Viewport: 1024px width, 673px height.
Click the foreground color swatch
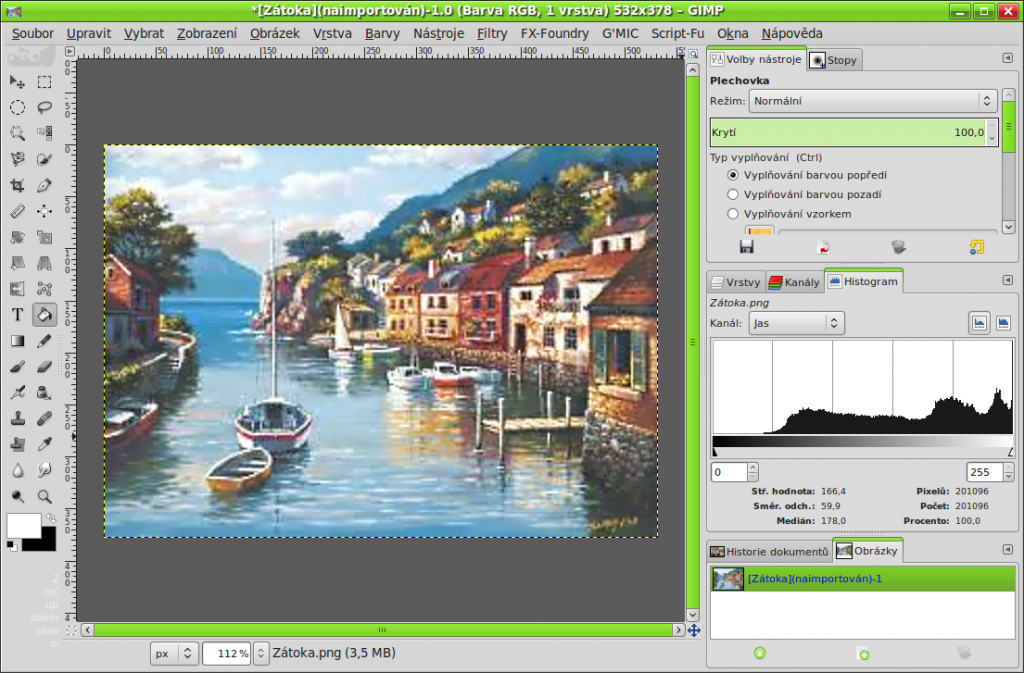point(24,525)
